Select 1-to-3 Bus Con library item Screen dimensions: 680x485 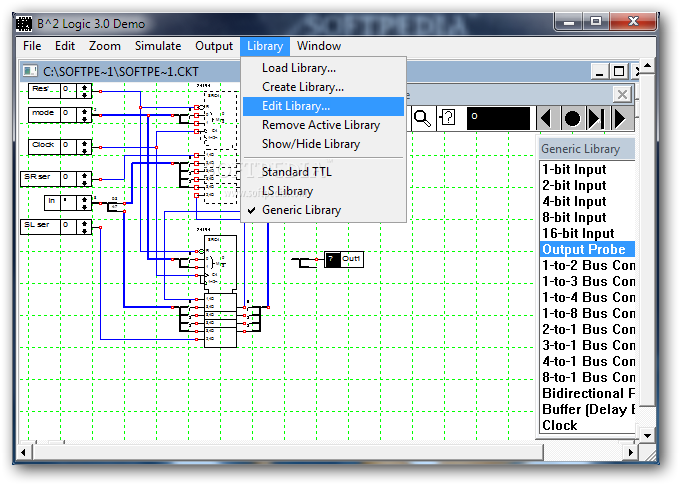click(587, 281)
